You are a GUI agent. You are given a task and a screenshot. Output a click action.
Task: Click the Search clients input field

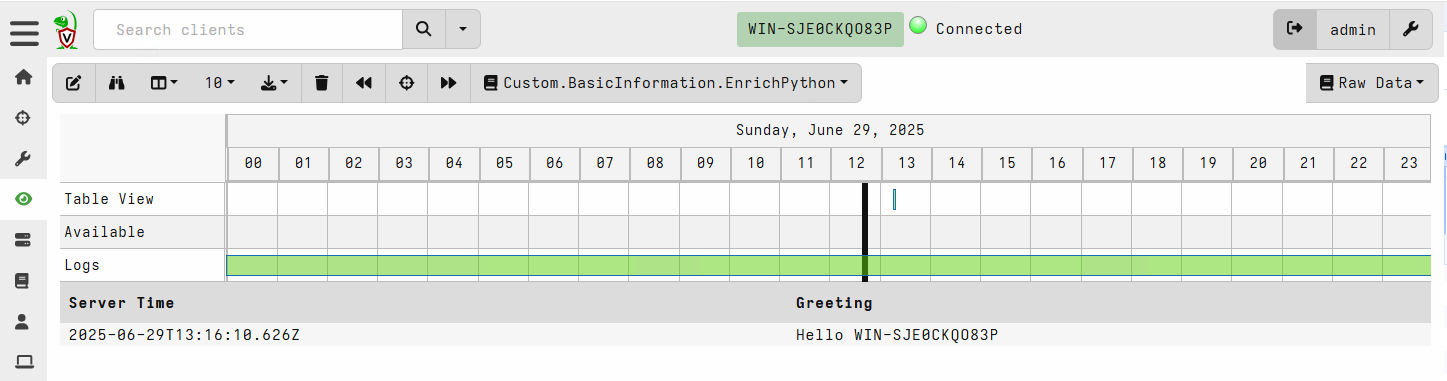[x=248, y=30]
